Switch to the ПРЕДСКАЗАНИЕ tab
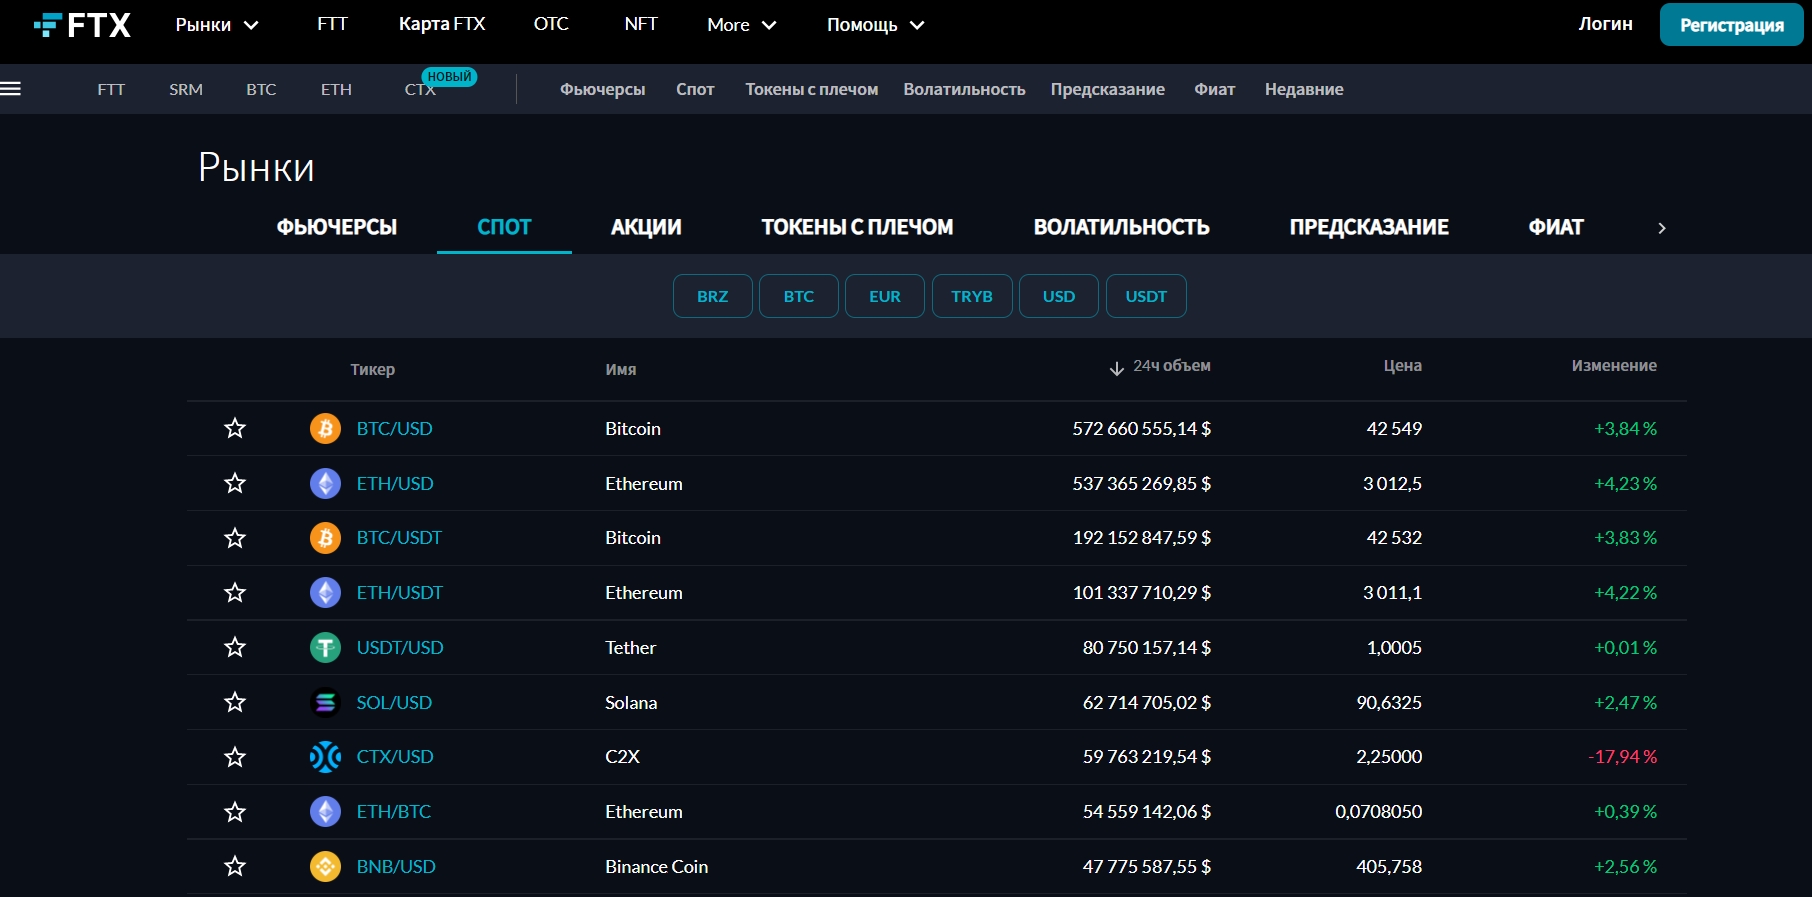Image resolution: width=1812 pixels, height=897 pixels. coord(1369,227)
